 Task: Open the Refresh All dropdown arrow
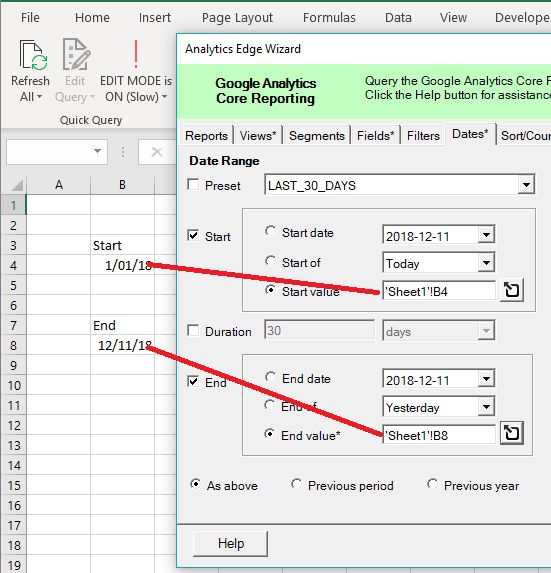[39, 97]
